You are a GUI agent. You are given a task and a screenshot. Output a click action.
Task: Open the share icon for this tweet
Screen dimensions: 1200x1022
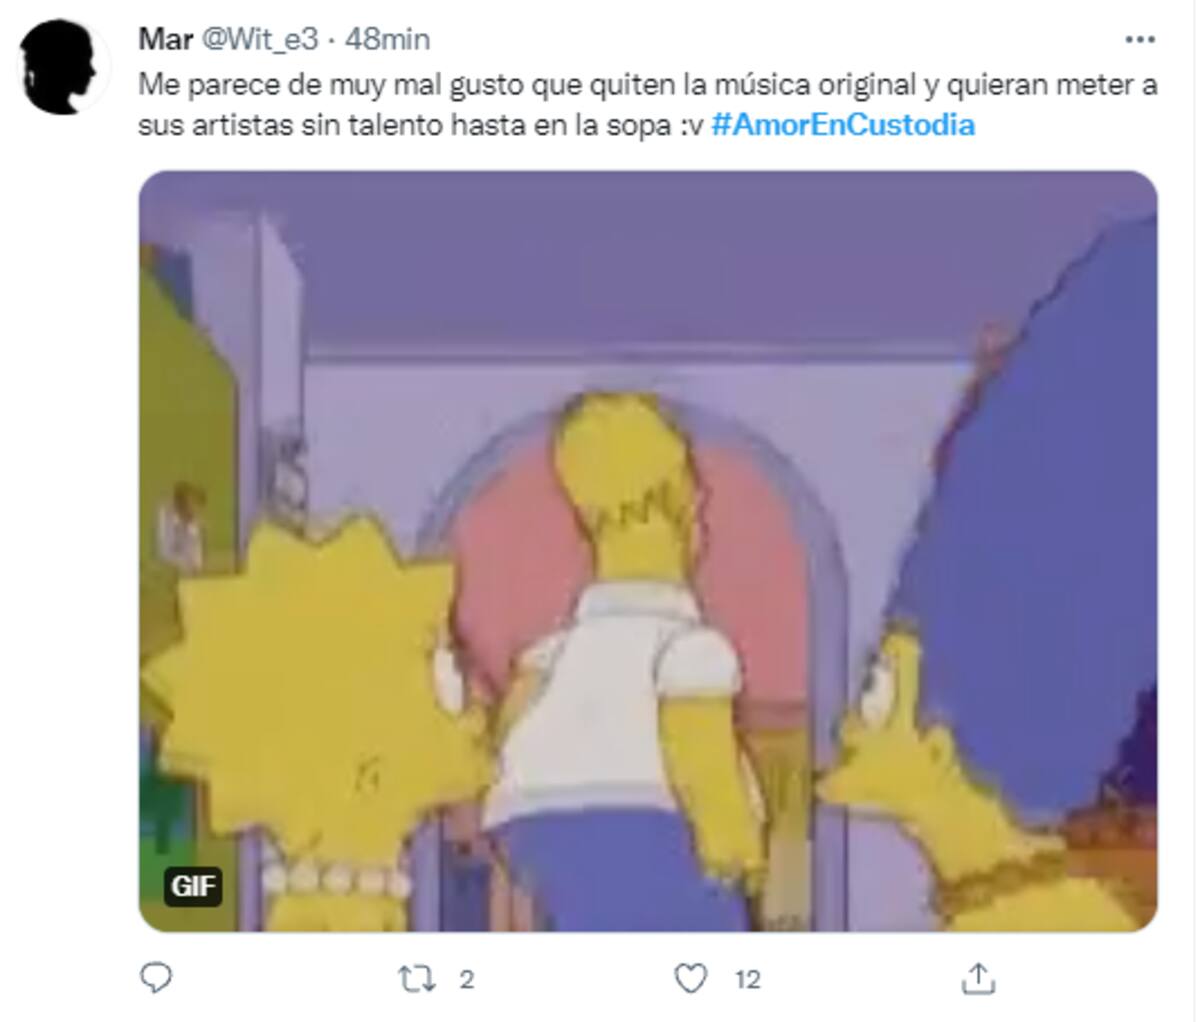(979, 978)
